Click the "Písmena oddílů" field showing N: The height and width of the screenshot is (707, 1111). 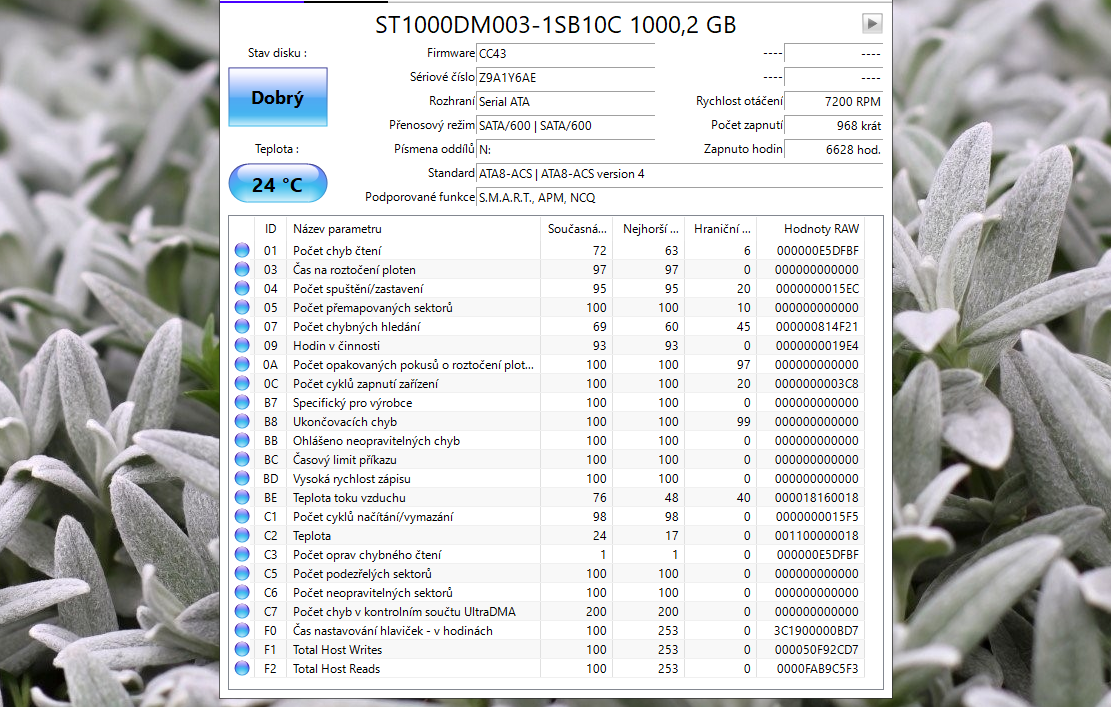tap(565, 150)
